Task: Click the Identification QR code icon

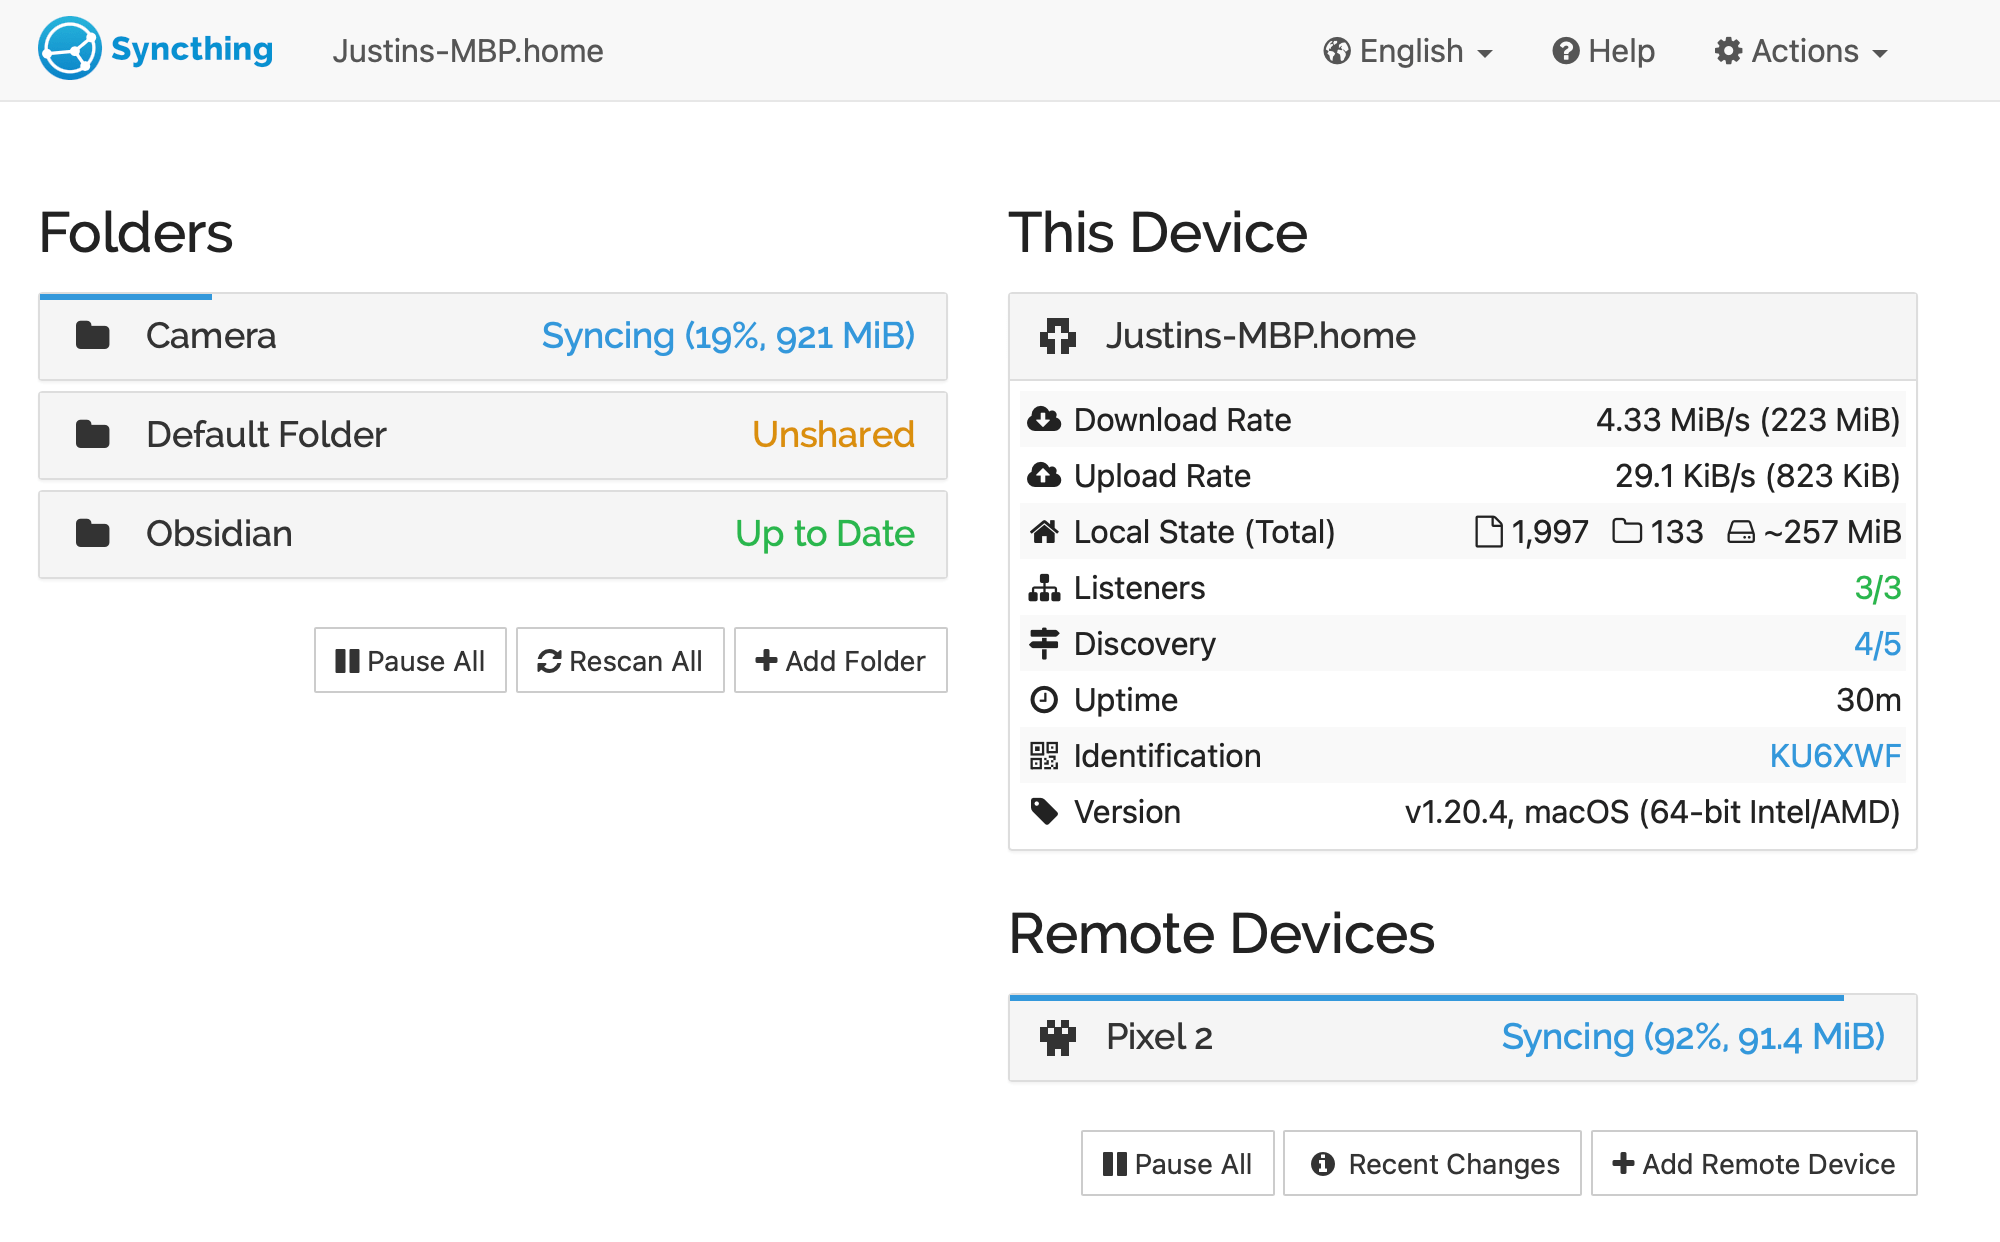Action: click(1044, 756)
